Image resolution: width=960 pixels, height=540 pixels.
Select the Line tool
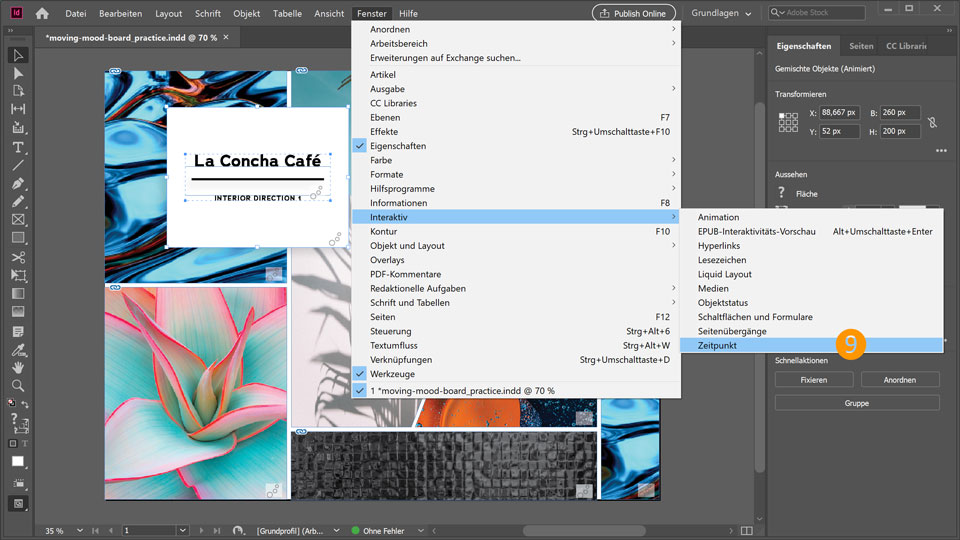[x=18, y=165]
